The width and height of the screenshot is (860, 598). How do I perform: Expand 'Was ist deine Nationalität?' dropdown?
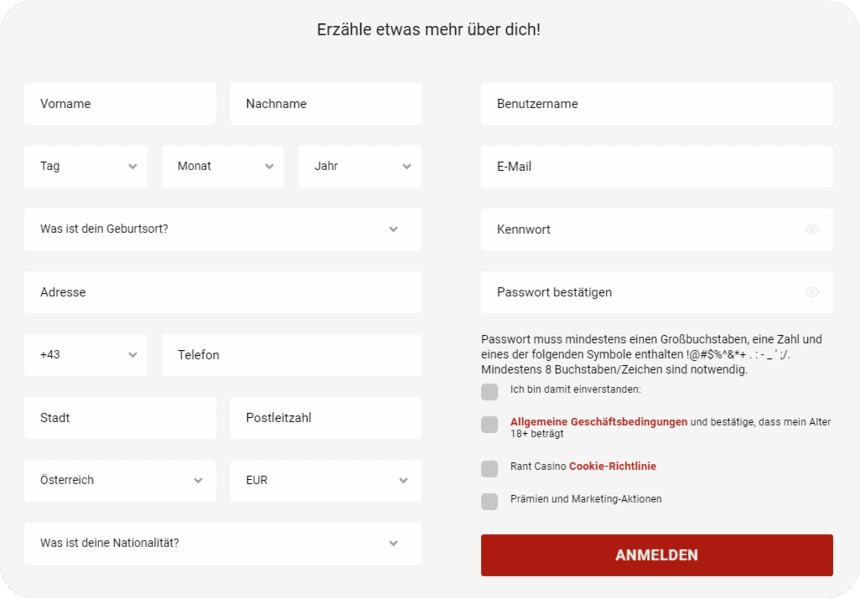click(x=222, y=543)
